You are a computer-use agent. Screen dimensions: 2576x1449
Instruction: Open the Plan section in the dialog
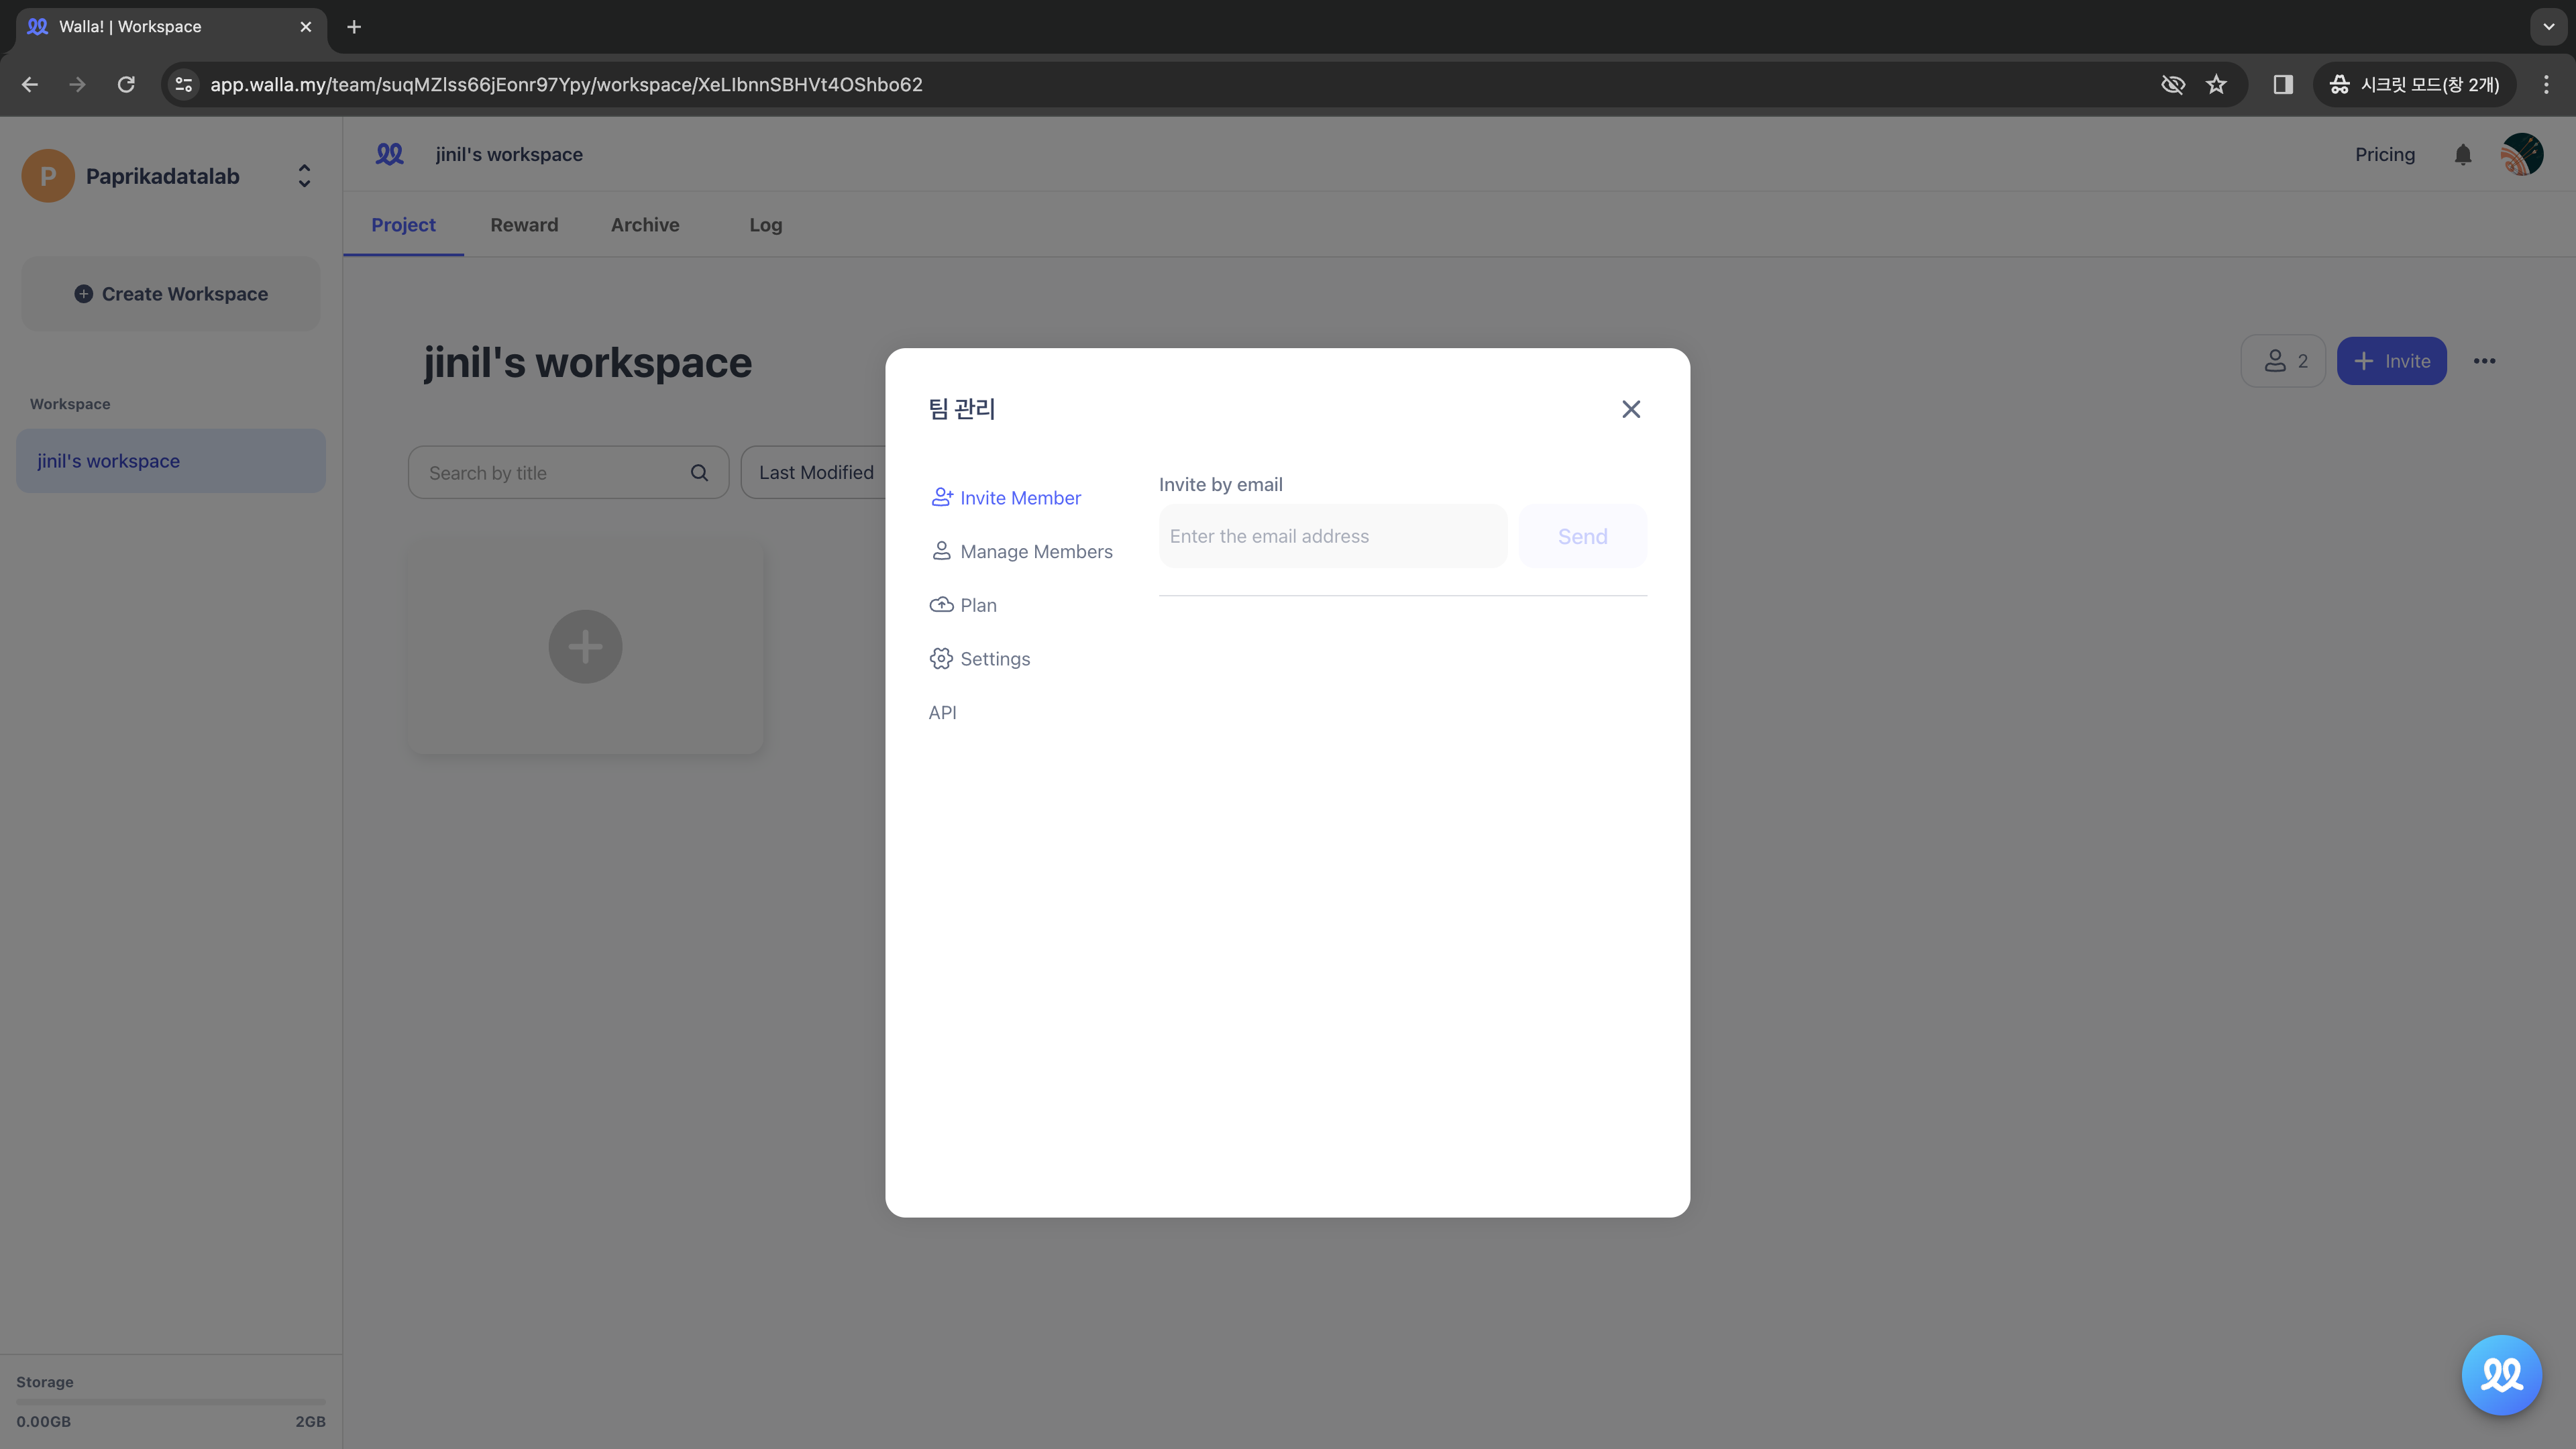click(963, 605)
